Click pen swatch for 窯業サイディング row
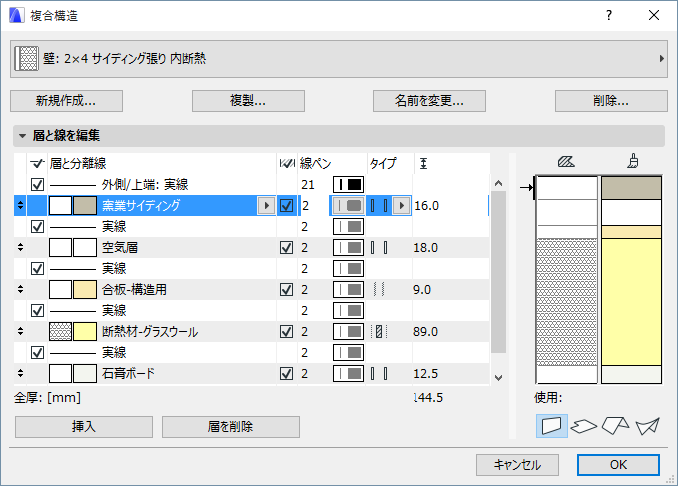Screen dimensions: 678x486 (348, 205)
